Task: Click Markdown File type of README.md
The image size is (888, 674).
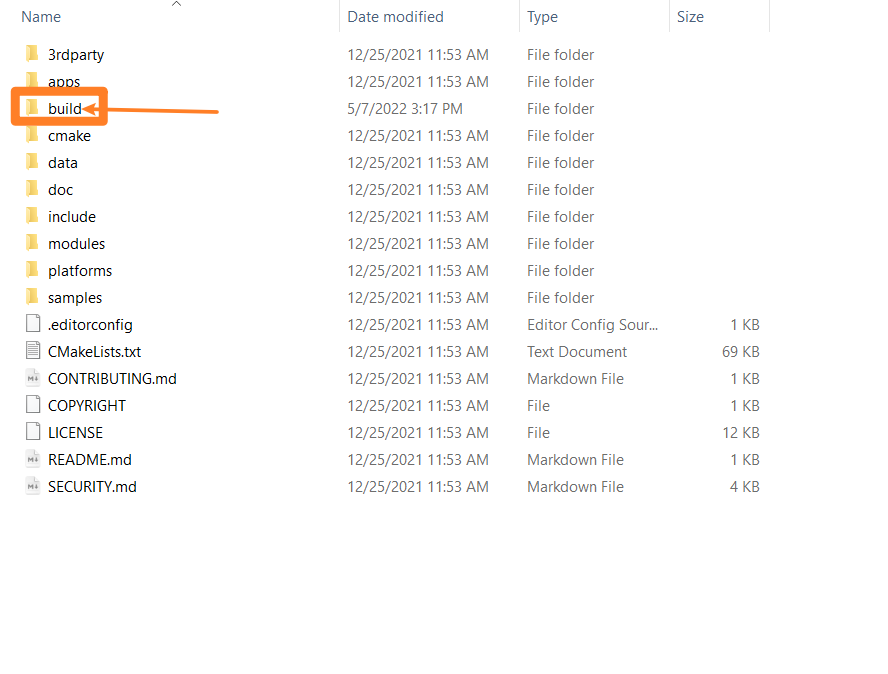Action: pos(575,460)
